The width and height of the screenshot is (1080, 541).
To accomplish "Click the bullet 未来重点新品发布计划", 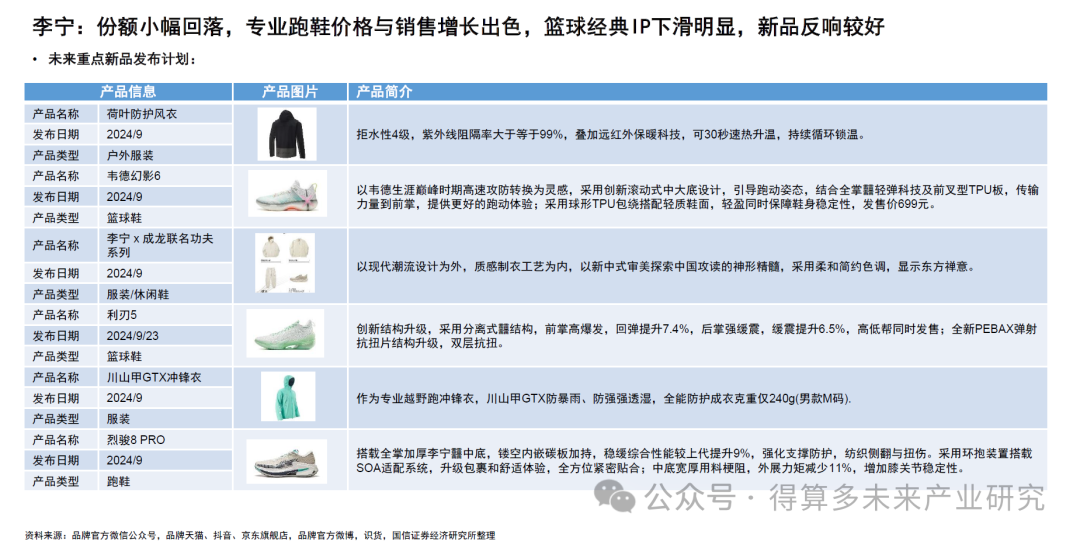I will (122, 59).
